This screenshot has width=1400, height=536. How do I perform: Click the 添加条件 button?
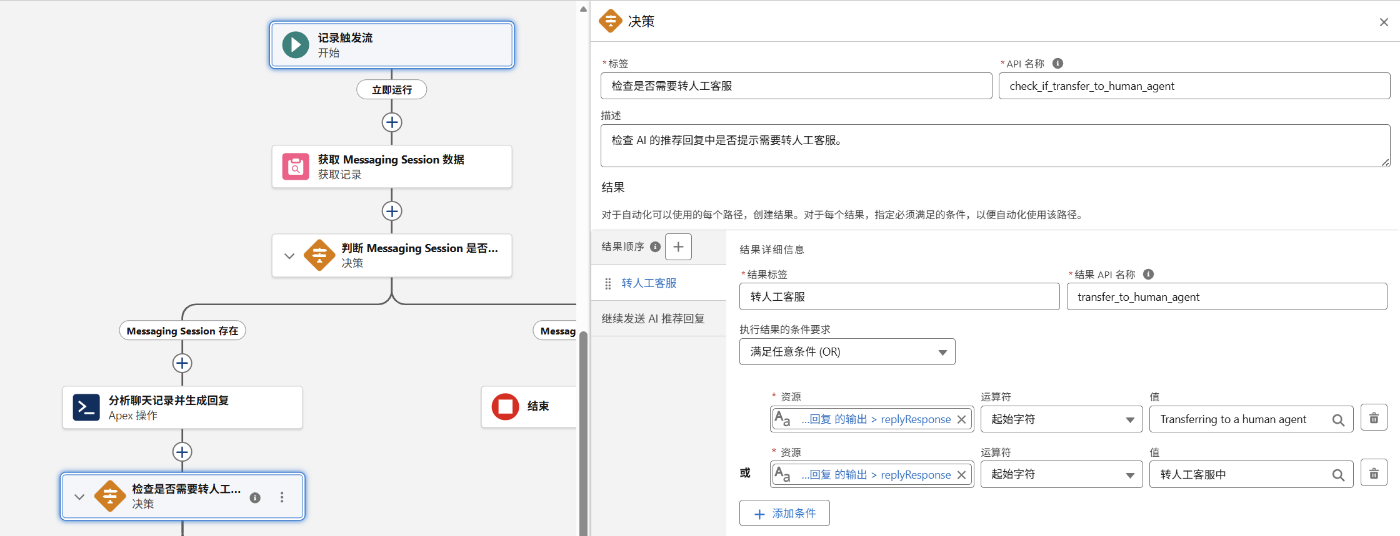click(x=784, y=513)
